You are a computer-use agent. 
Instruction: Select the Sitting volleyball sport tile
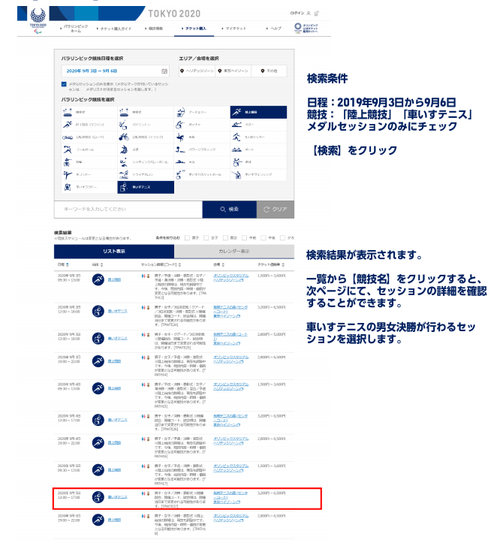point(145,162)
